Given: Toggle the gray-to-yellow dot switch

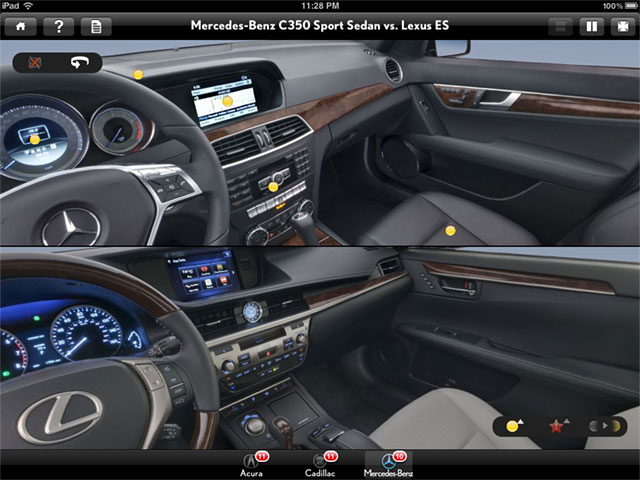Looking at the screenshot, I should click(605, 425).
